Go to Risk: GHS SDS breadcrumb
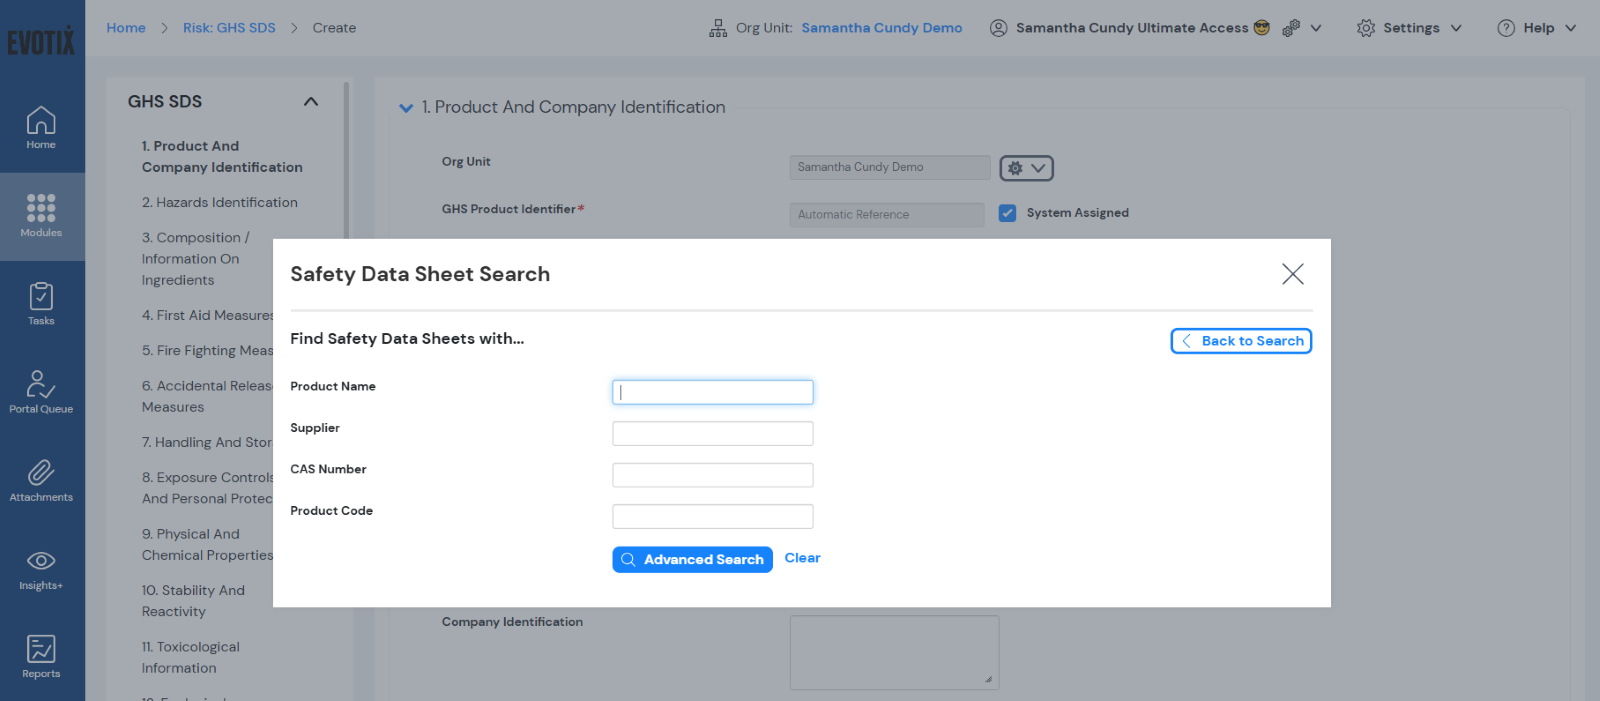This screenshot has height=701, width=1600. pos(229,28)
